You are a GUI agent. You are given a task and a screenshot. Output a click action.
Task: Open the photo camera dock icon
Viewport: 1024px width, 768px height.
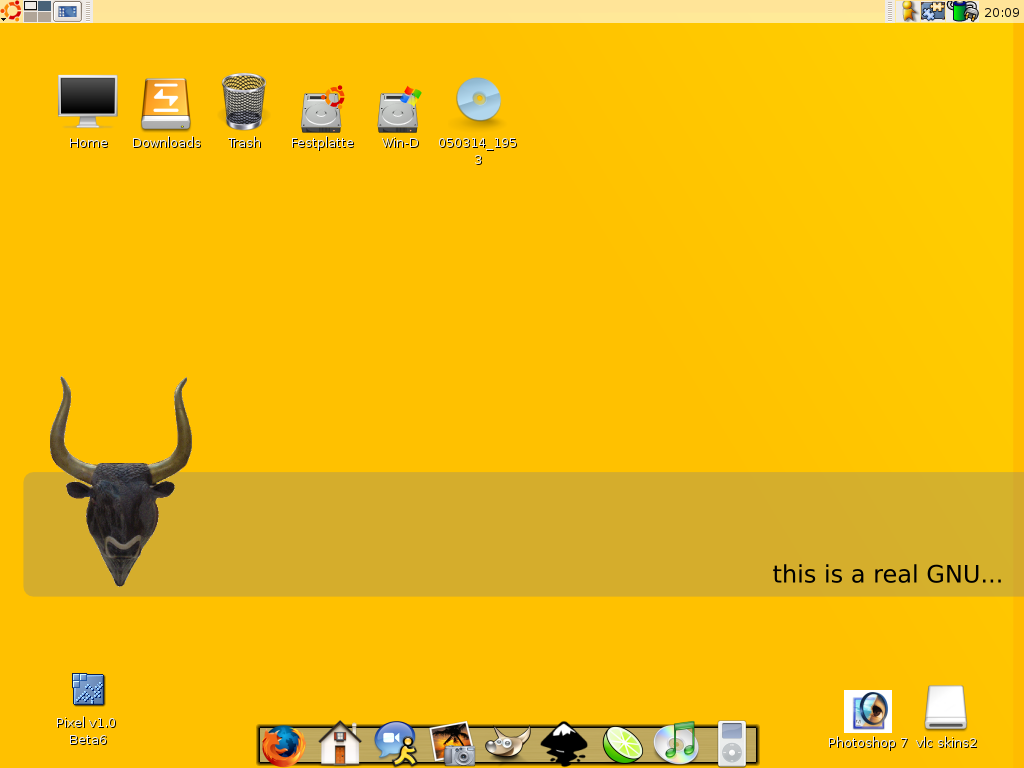pos(452,743)
